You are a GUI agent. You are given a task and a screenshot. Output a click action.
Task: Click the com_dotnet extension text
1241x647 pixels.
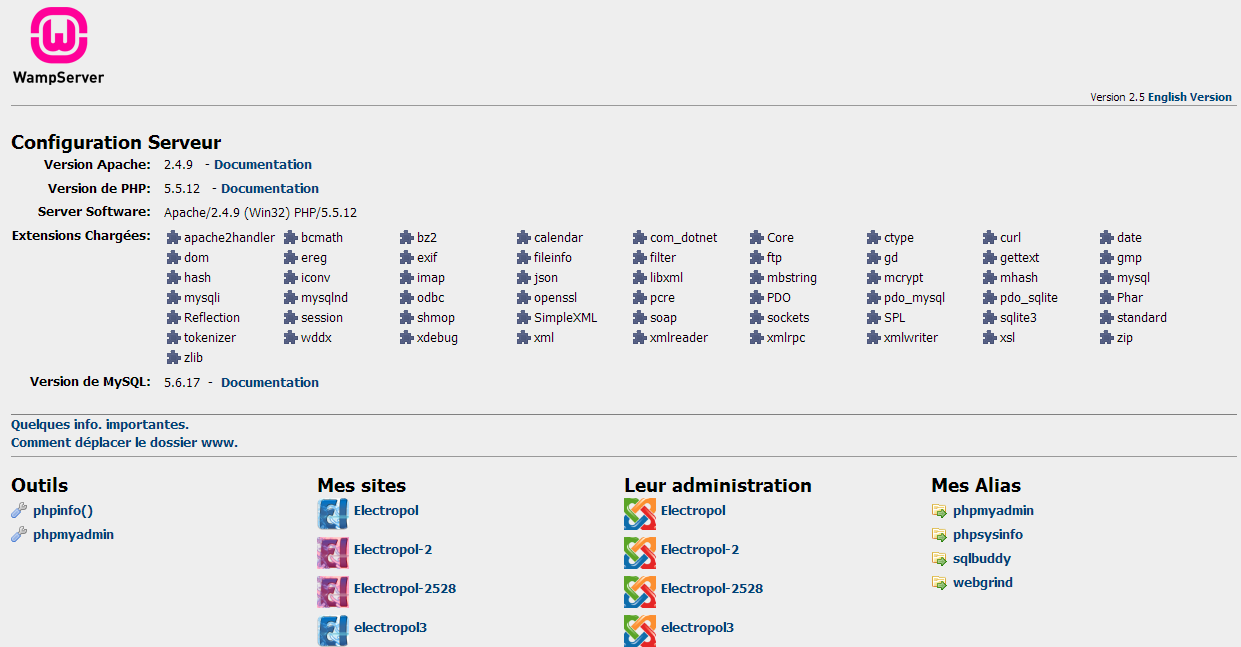pos(684,238)
